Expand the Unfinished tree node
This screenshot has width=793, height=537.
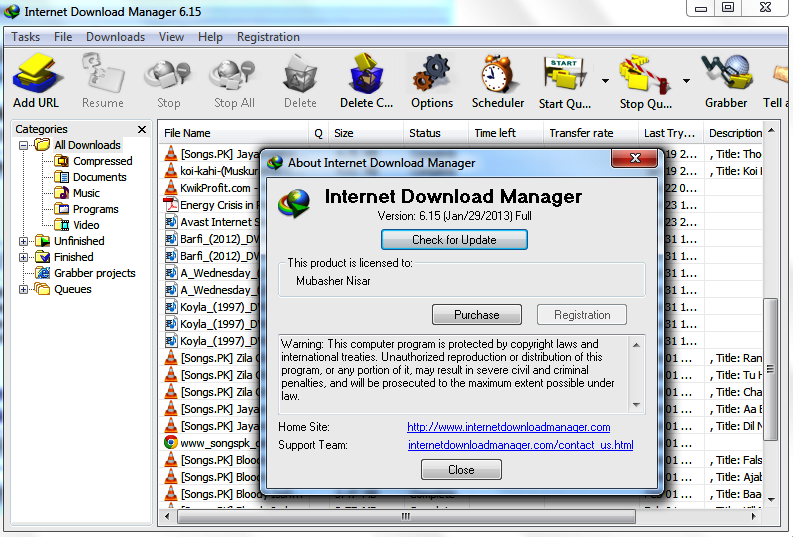click(x=23, y=242)
